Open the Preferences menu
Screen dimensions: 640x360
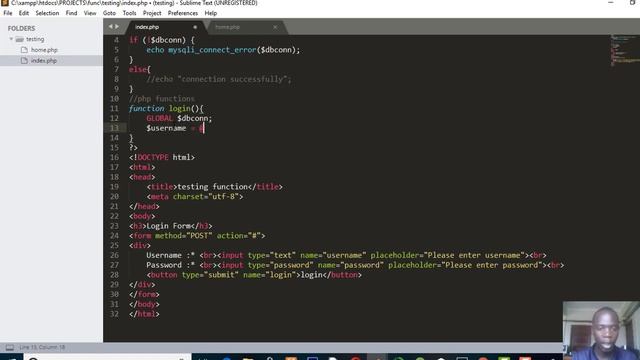(182, 13)
